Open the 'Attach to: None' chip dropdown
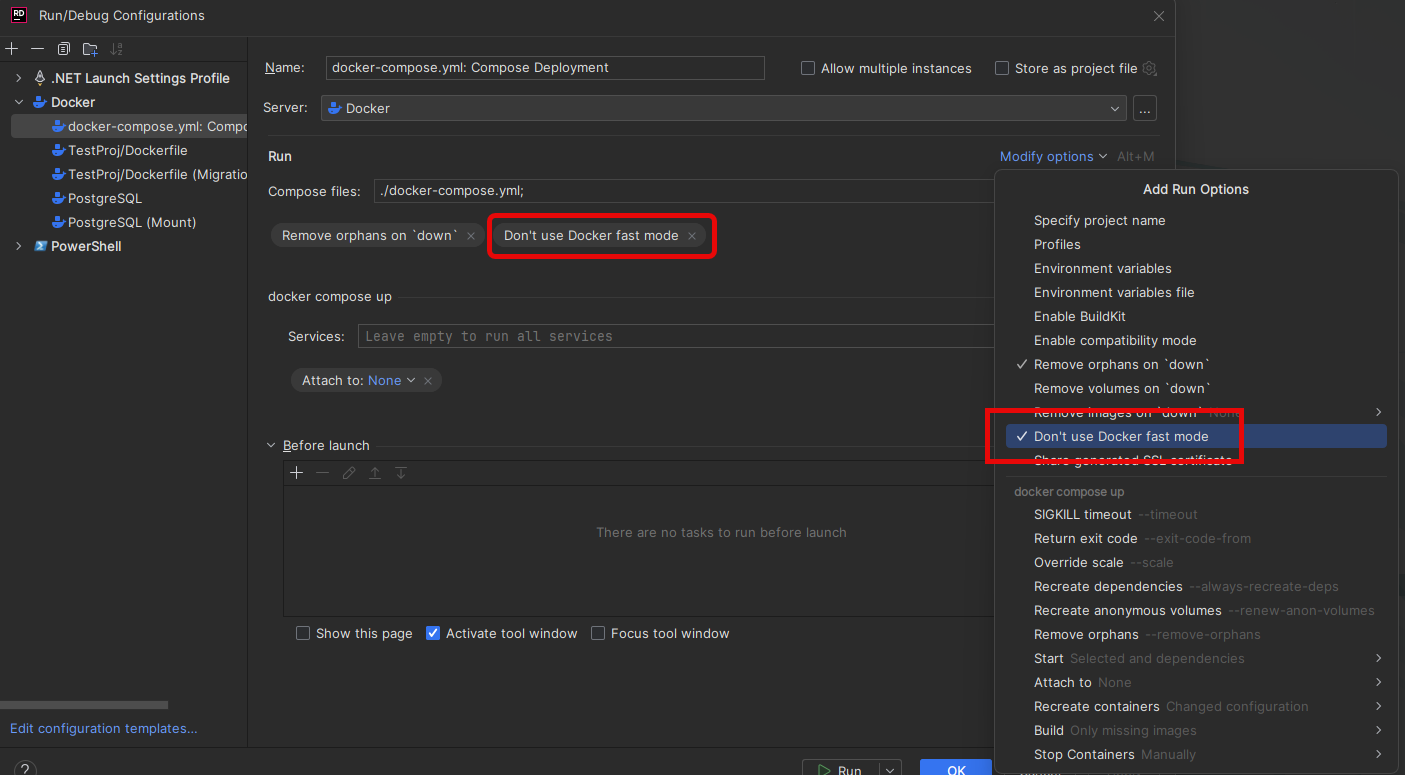This screenshot has height=775, width=1405. click(392, 381)
